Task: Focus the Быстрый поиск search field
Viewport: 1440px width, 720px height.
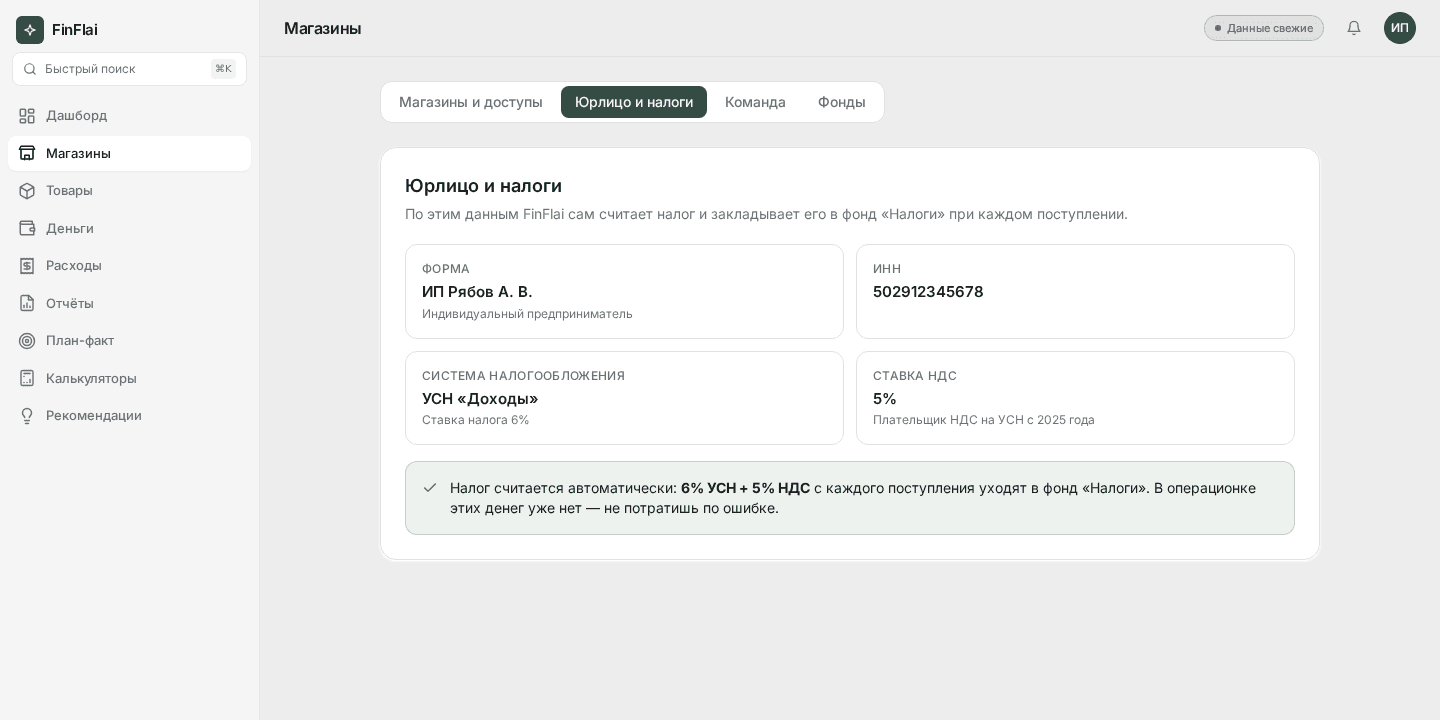Action: 129,69
